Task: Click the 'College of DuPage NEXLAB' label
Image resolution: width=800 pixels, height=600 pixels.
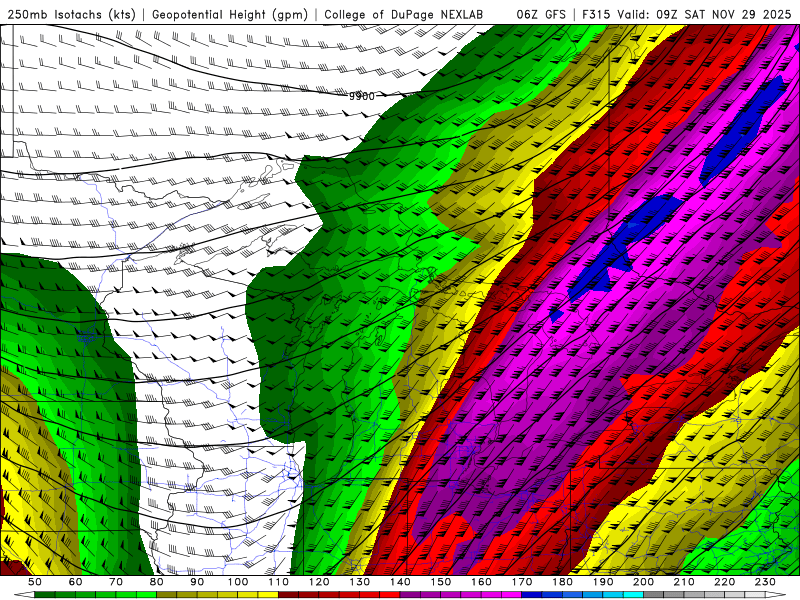Action: coord(404,15)
